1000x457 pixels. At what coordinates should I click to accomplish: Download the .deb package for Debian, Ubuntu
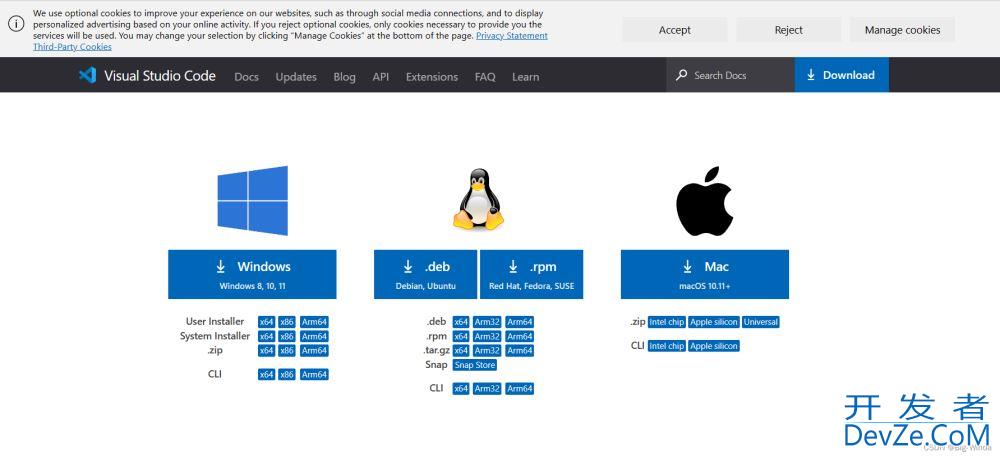425,274
